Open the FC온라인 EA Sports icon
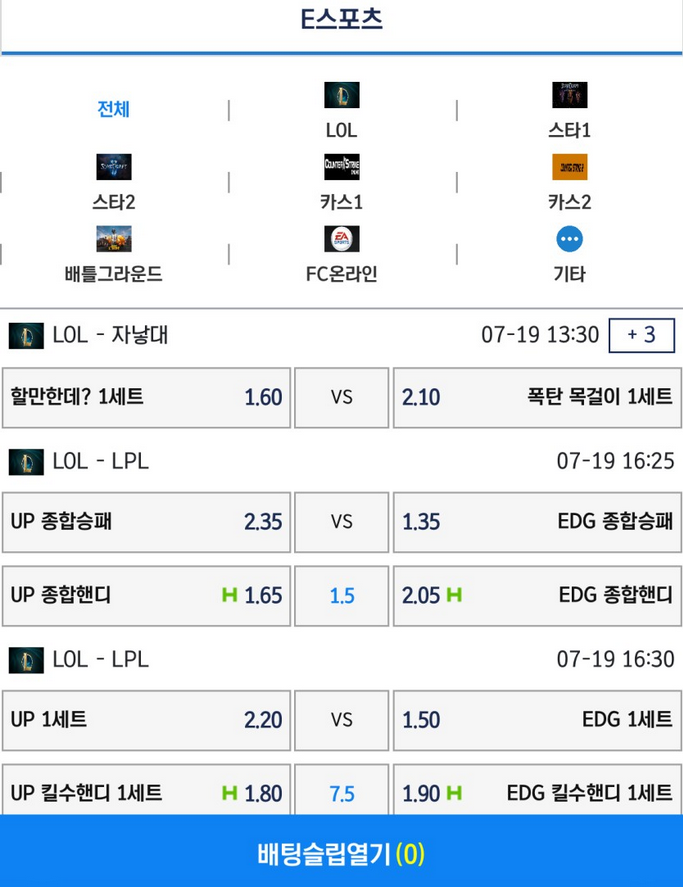This screenshot has height=887, width=683. 342,239
